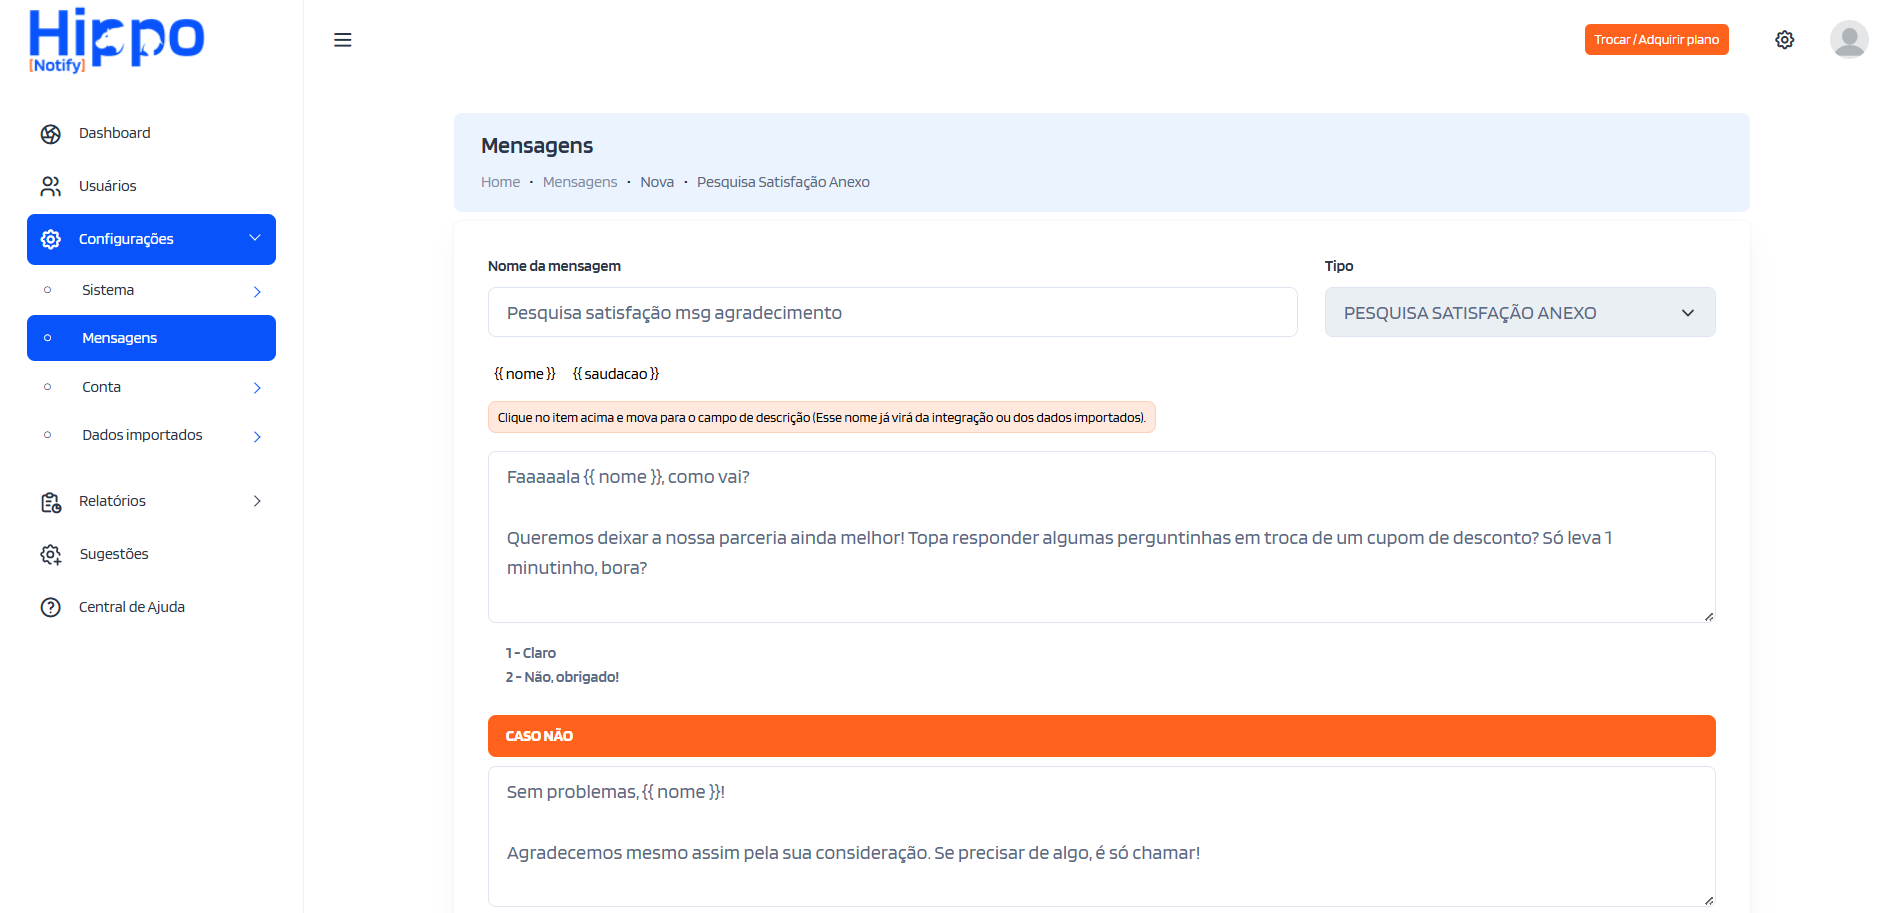This screenshot has height=913, width=1897.
Task: Go to Home breadcrumb link
Action: coord(500,182)
